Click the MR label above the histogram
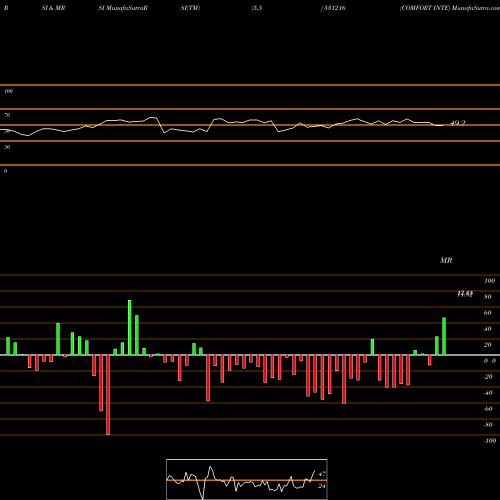This screenshot has height=500, width=500. pos(446,260)
